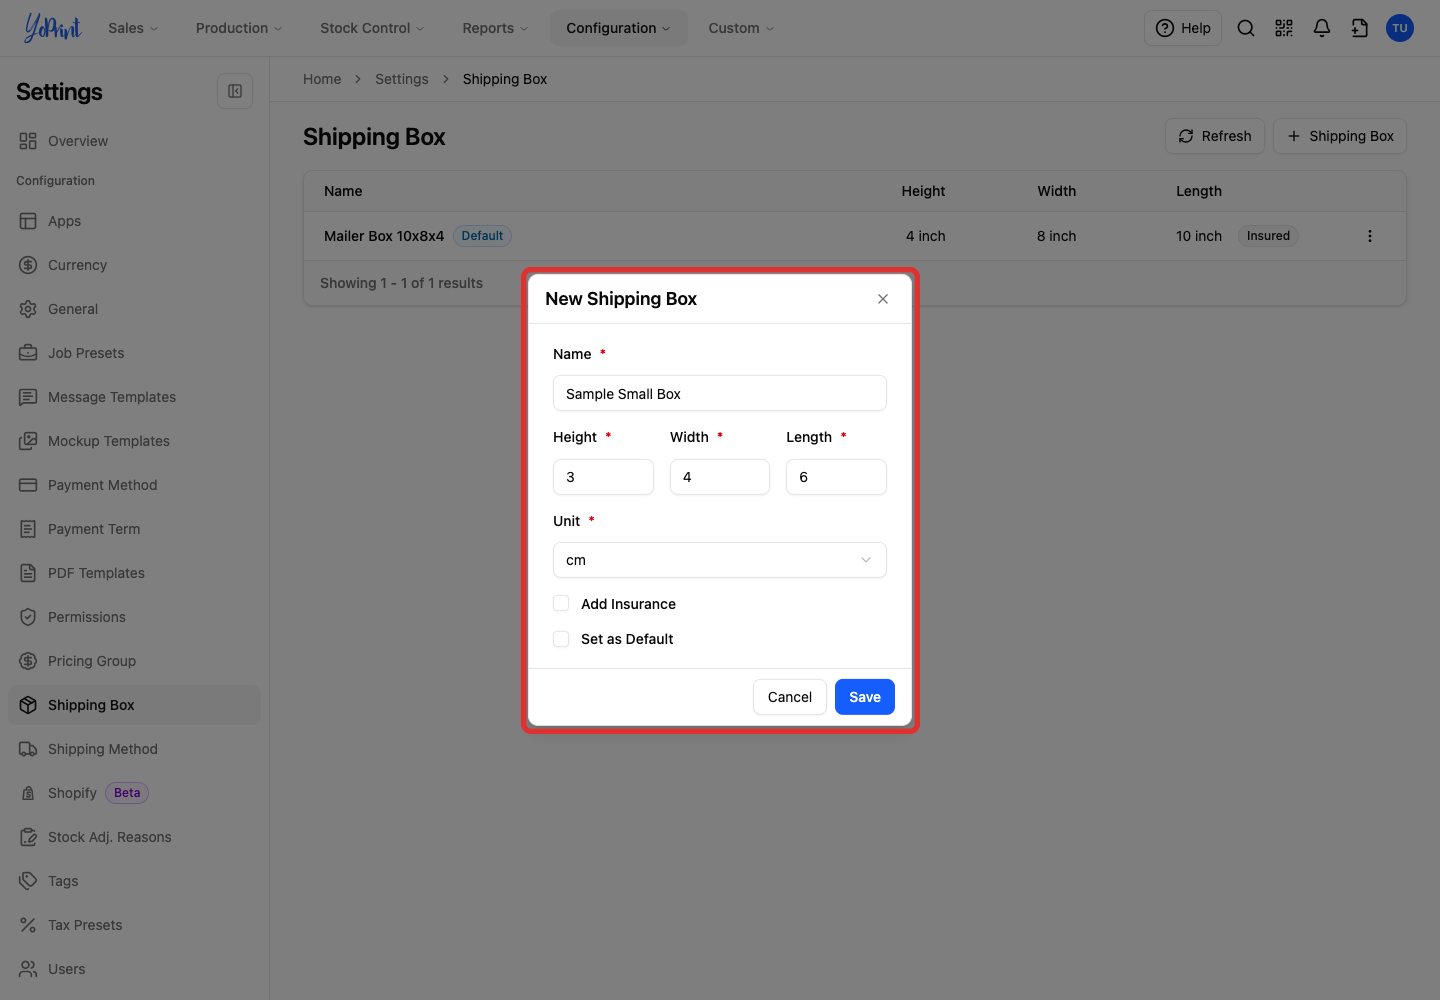The height and width of the screenshot is (1000, 1440).
Task: Open Currency settings
Action: 134,265
